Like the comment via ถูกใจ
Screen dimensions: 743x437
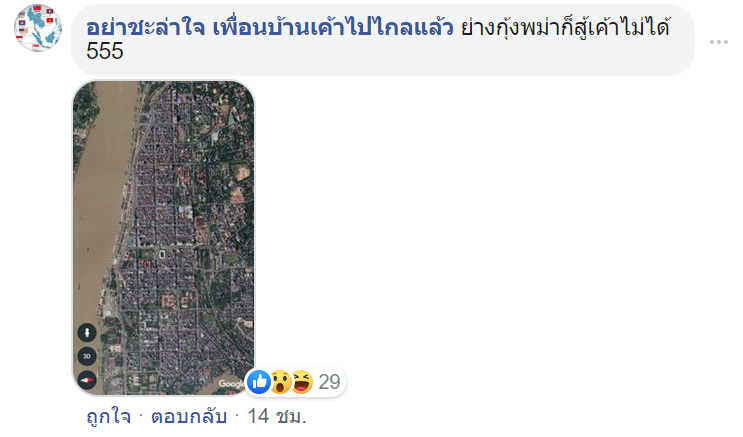click(109, 417)
